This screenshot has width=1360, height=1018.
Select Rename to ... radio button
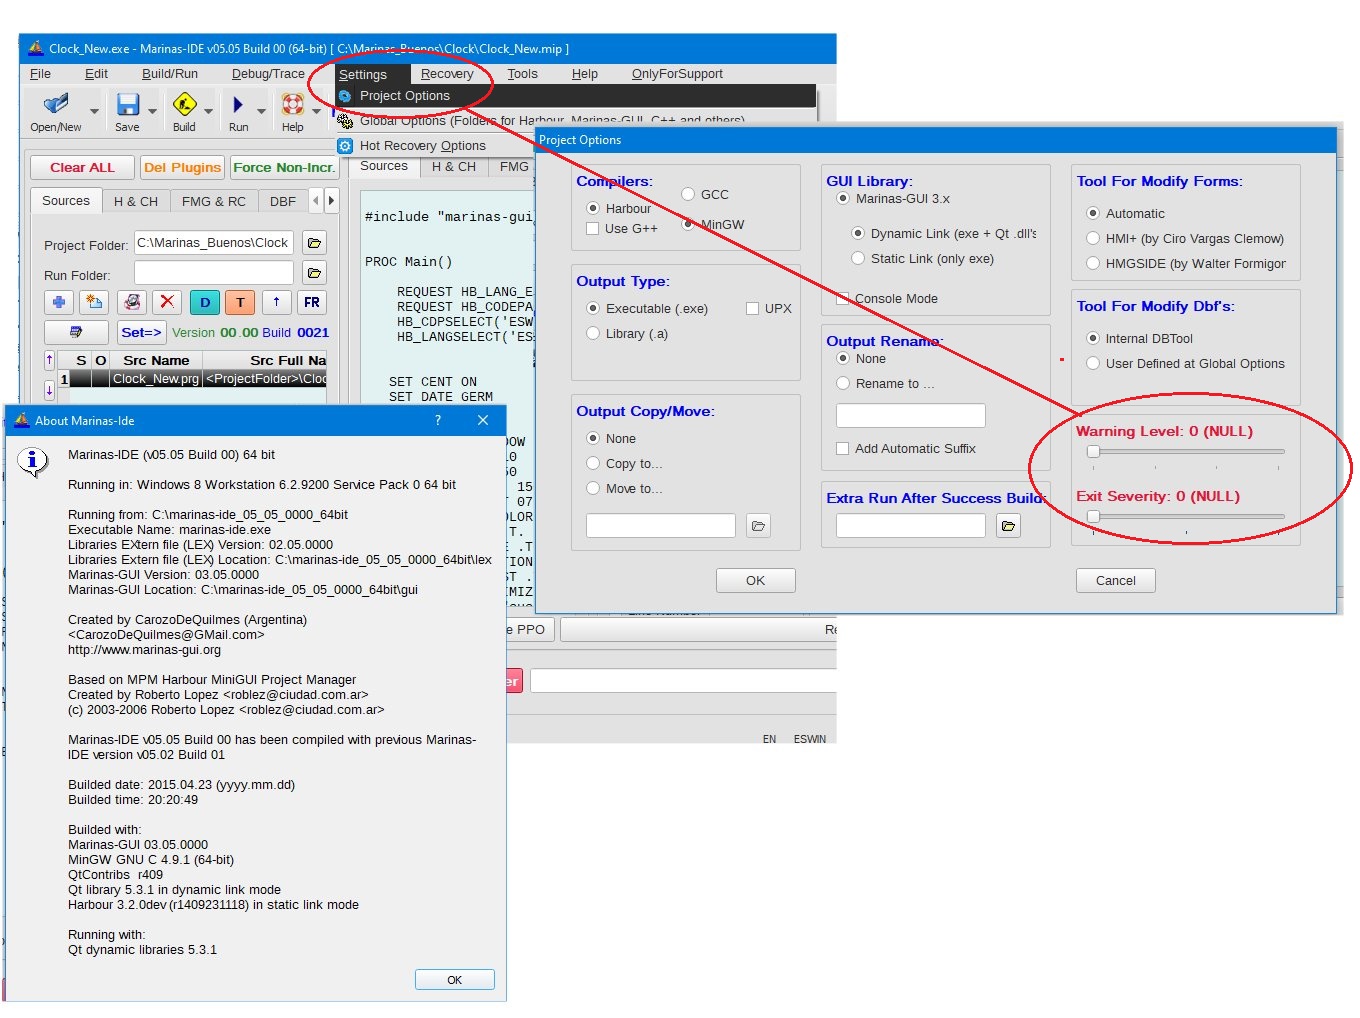click(x=843, y=383)
